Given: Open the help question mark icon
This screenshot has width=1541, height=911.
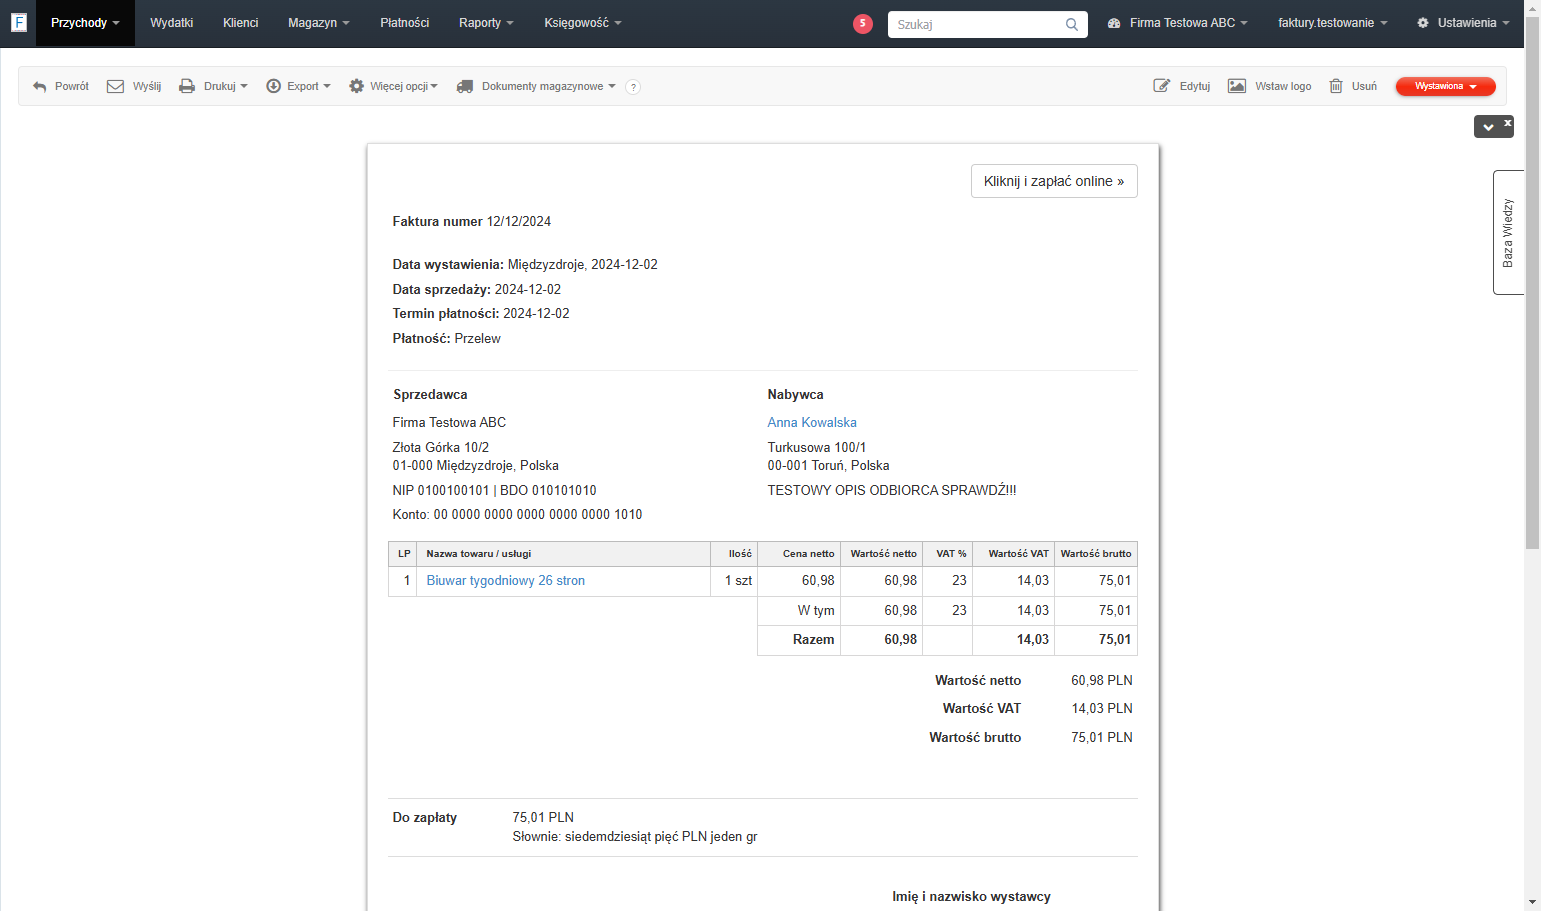Looking at the screenshot, I should coord(633,87).
